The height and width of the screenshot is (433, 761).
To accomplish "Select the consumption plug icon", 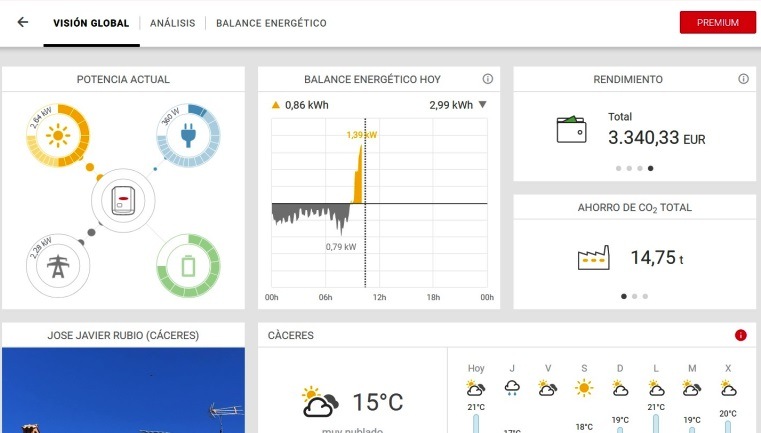I will (188, 135).
